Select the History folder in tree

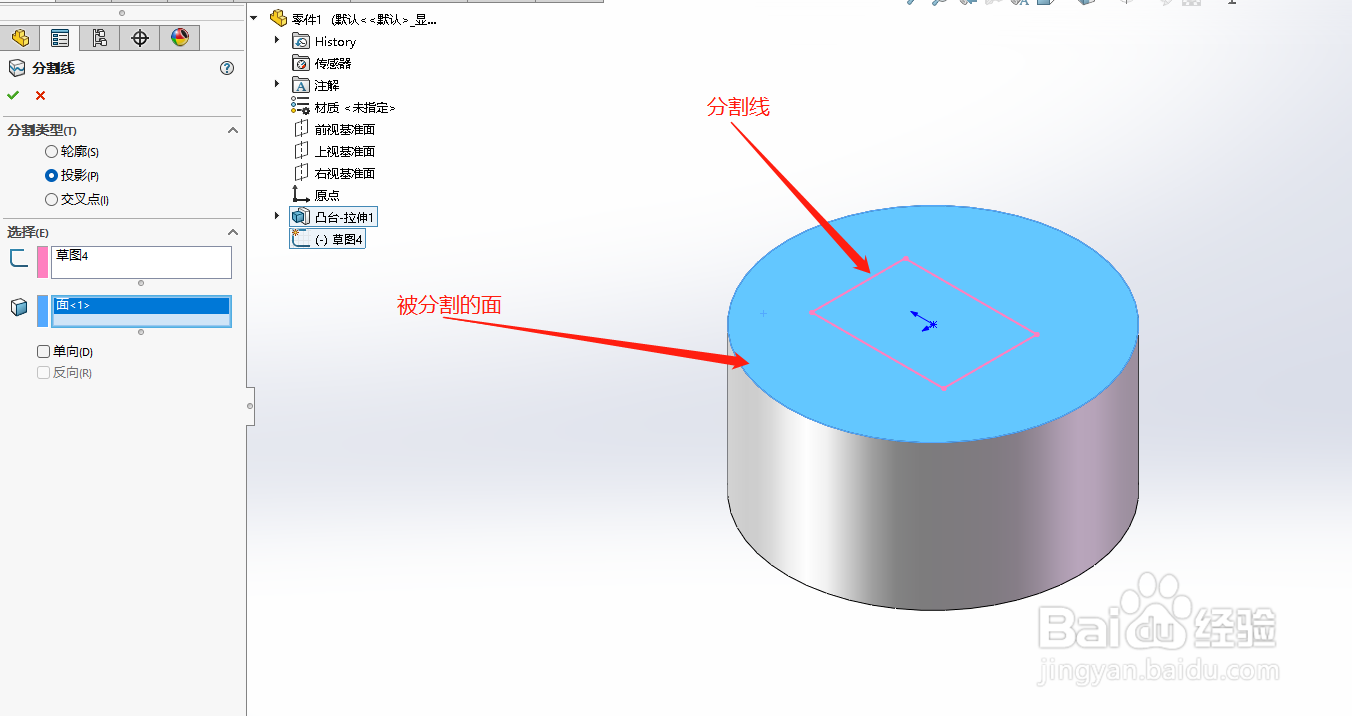point(324,41)
